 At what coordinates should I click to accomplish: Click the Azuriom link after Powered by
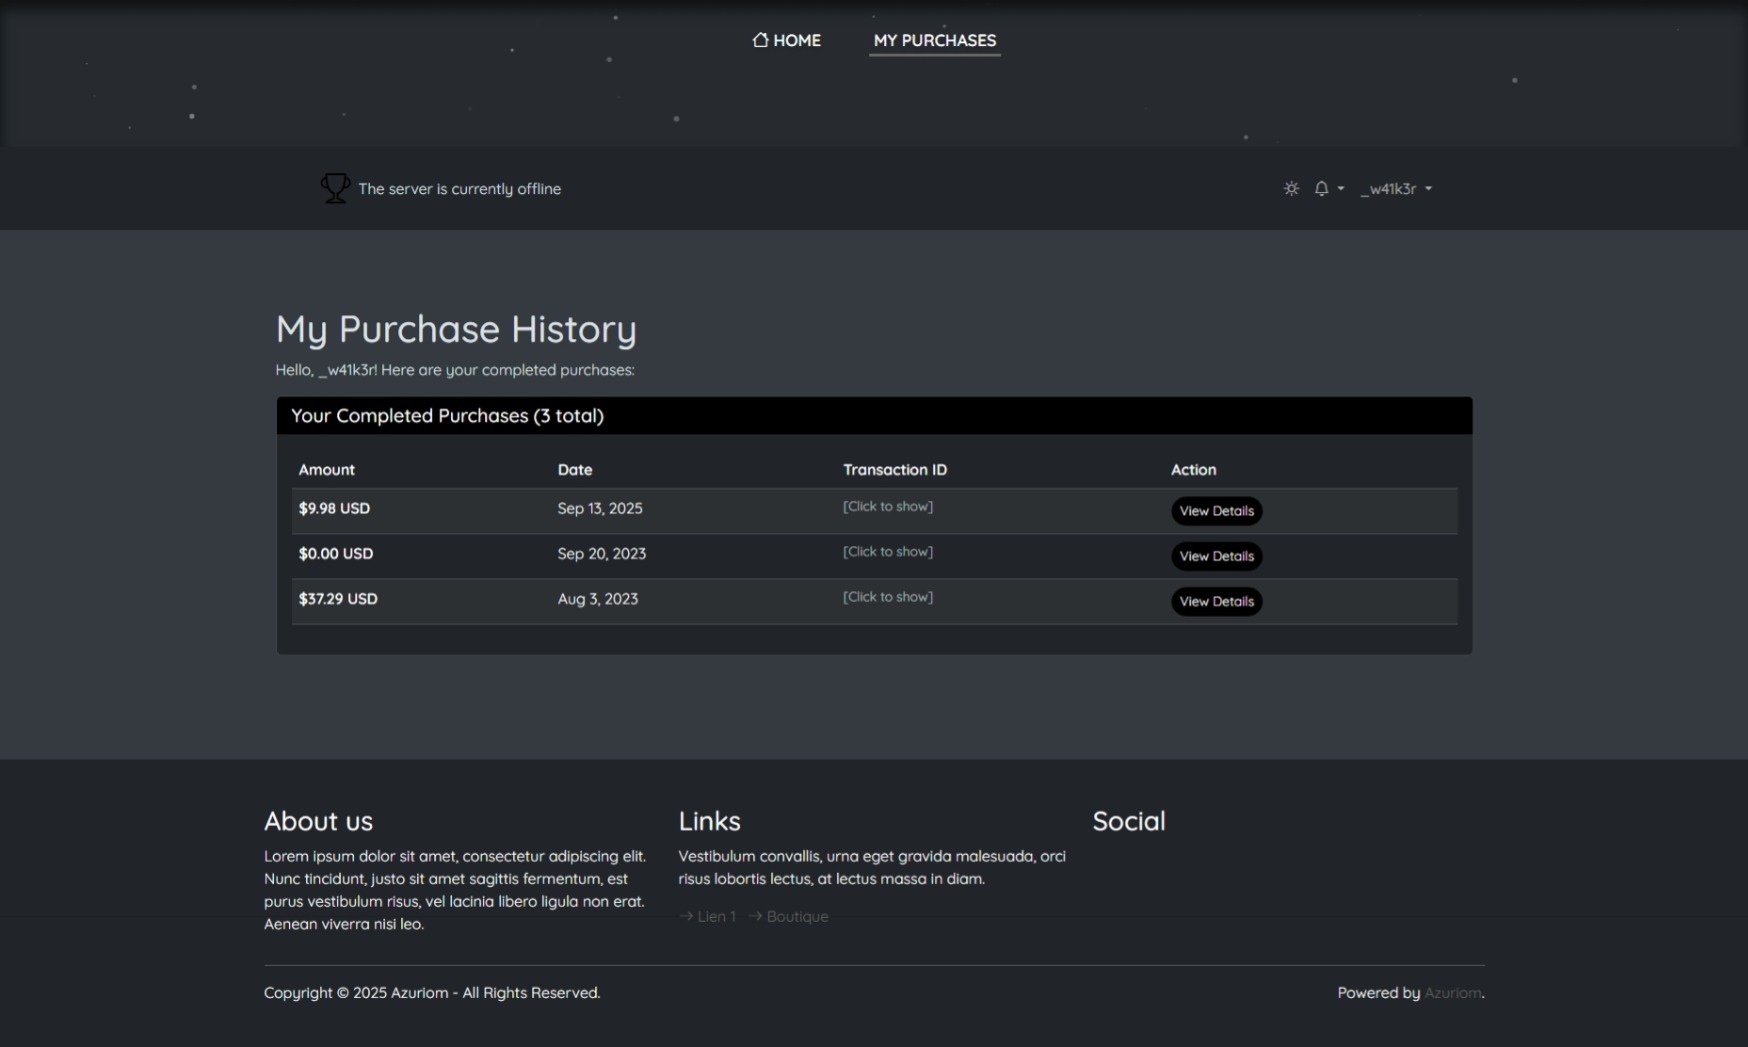pos(1452,993)
